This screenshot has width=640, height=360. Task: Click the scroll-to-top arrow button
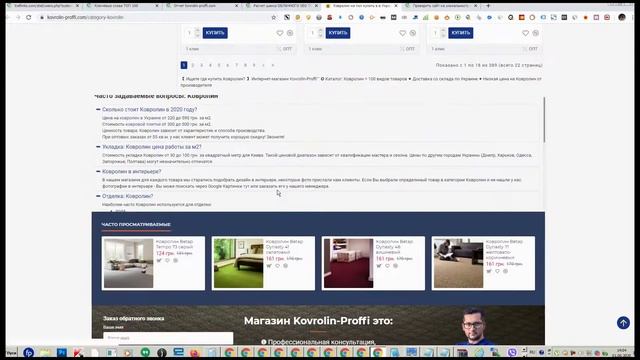coord(623,323)
